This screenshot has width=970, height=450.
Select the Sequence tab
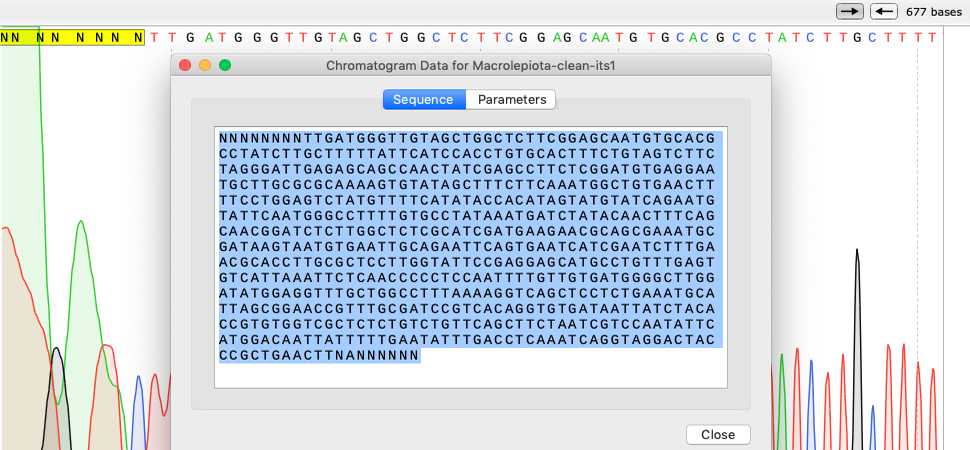point(425,100)
